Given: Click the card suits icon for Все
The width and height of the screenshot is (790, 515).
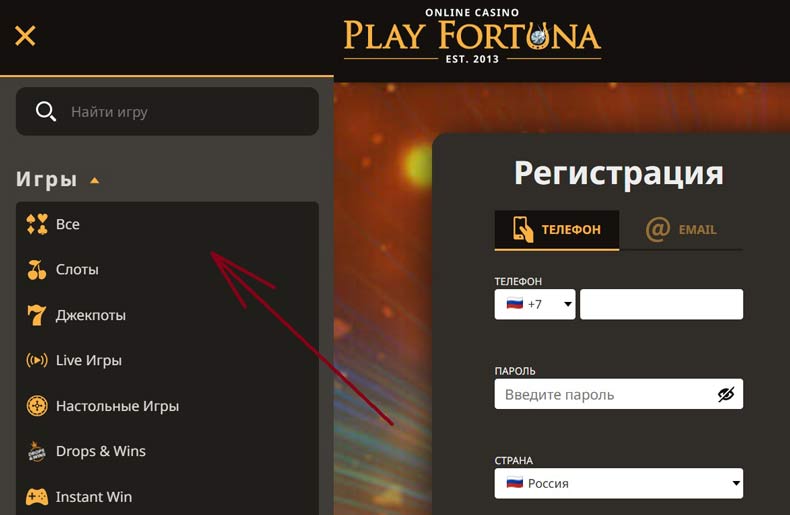Looking at the screenshot, I should click(37, 224).
